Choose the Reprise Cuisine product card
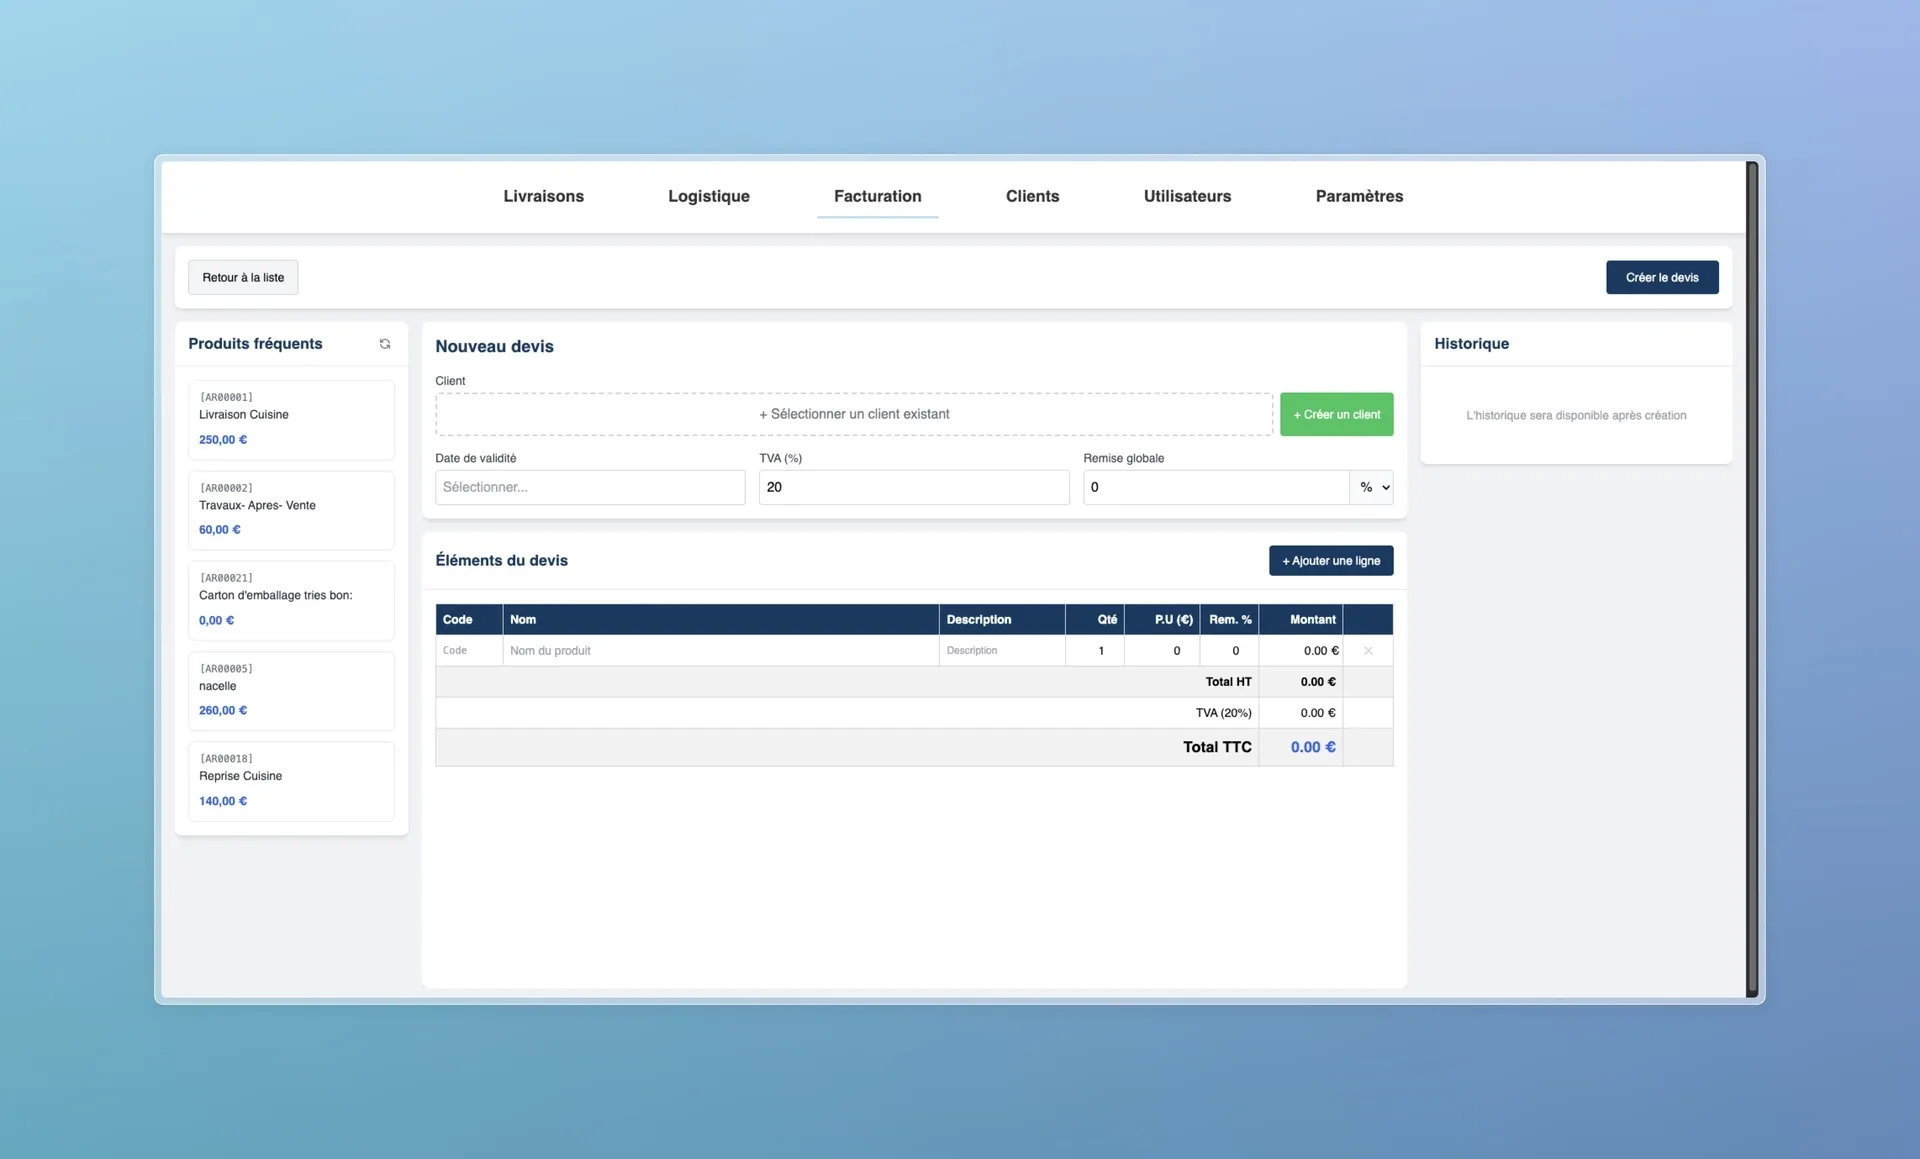 click(x=291, y=781)
